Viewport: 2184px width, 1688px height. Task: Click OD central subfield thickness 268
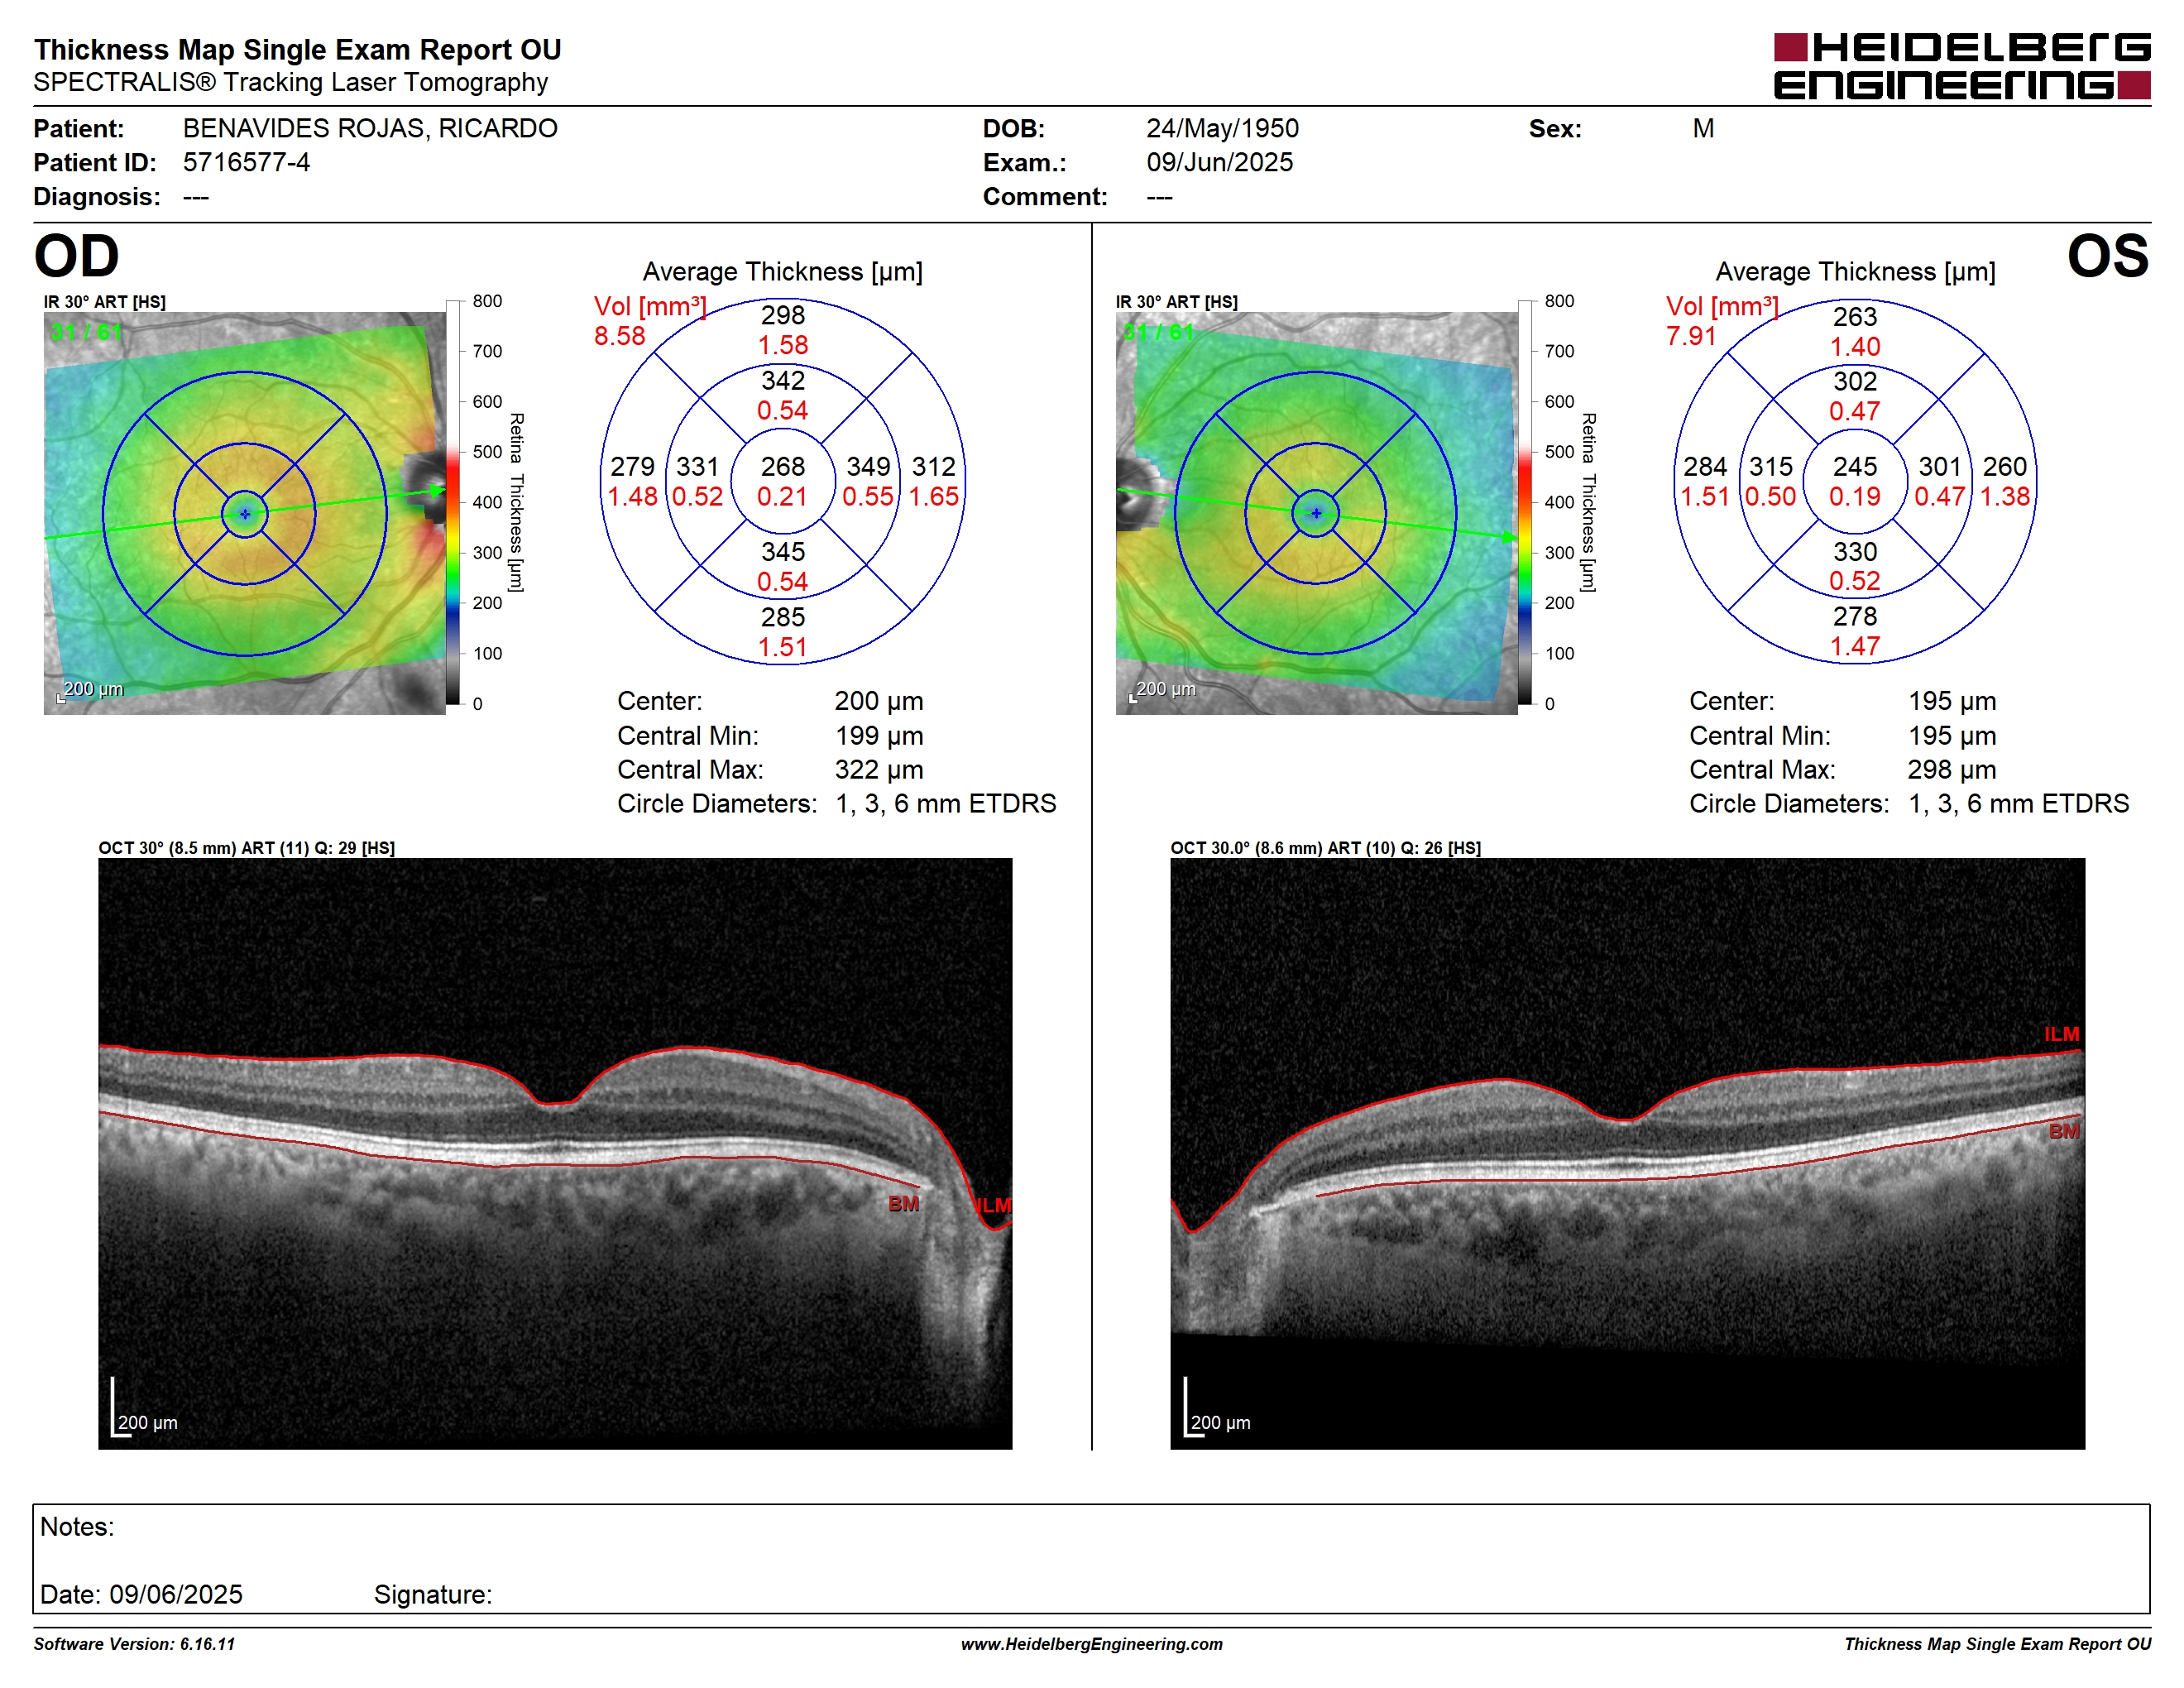click(782, 466)
